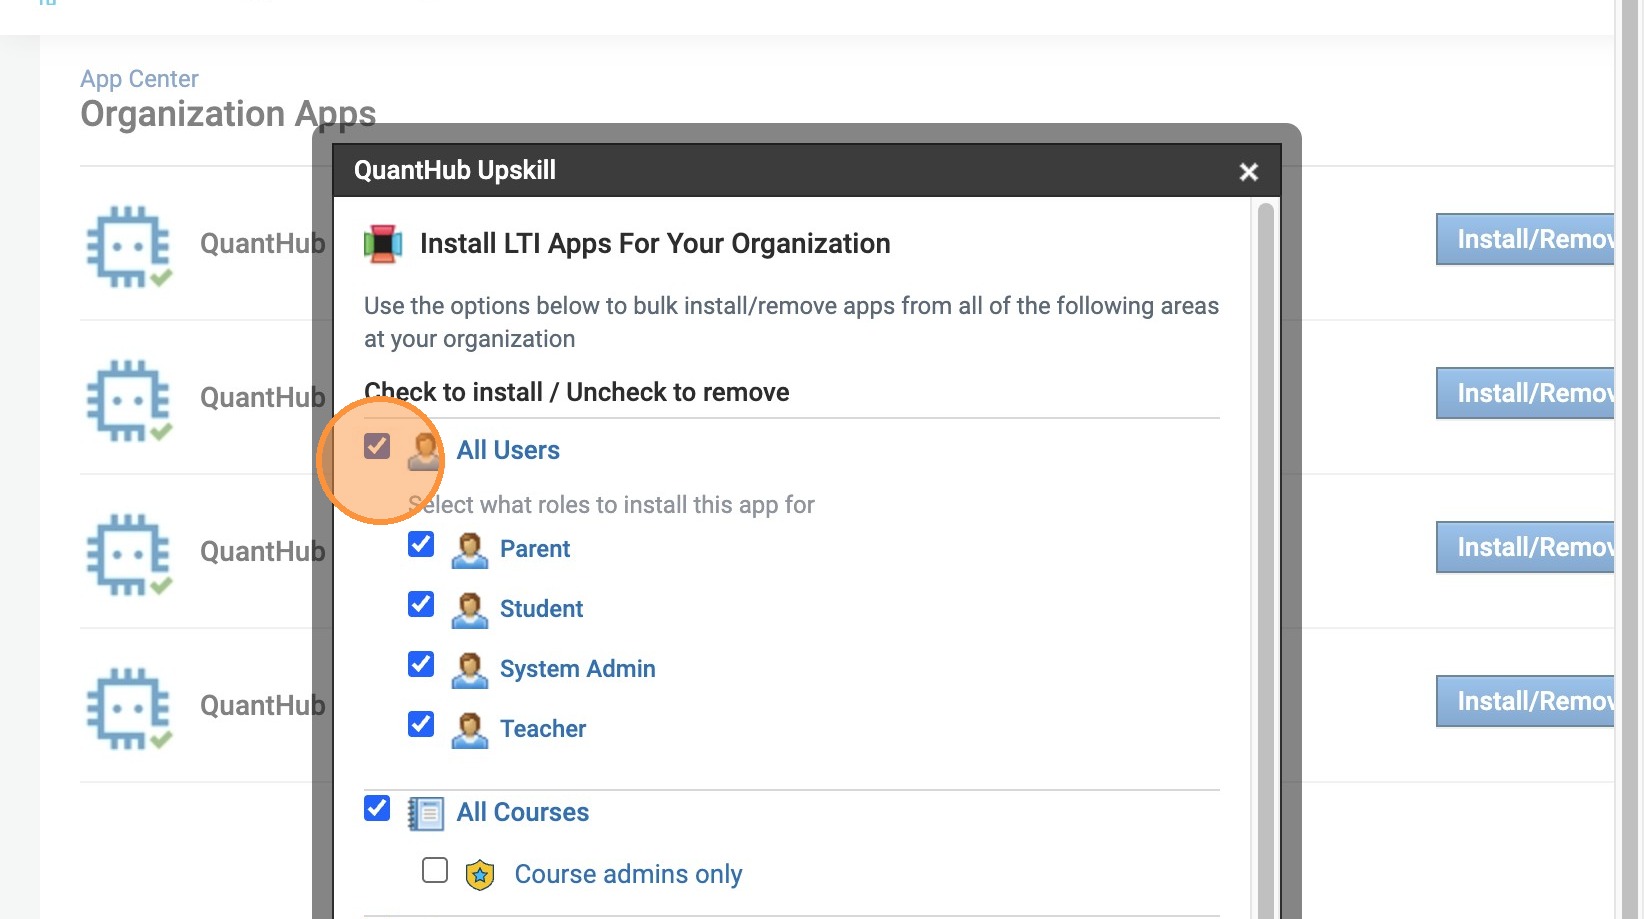Click the All Courses link
Viewport: 1644px width, 919px height.
(x=523, y=813)
